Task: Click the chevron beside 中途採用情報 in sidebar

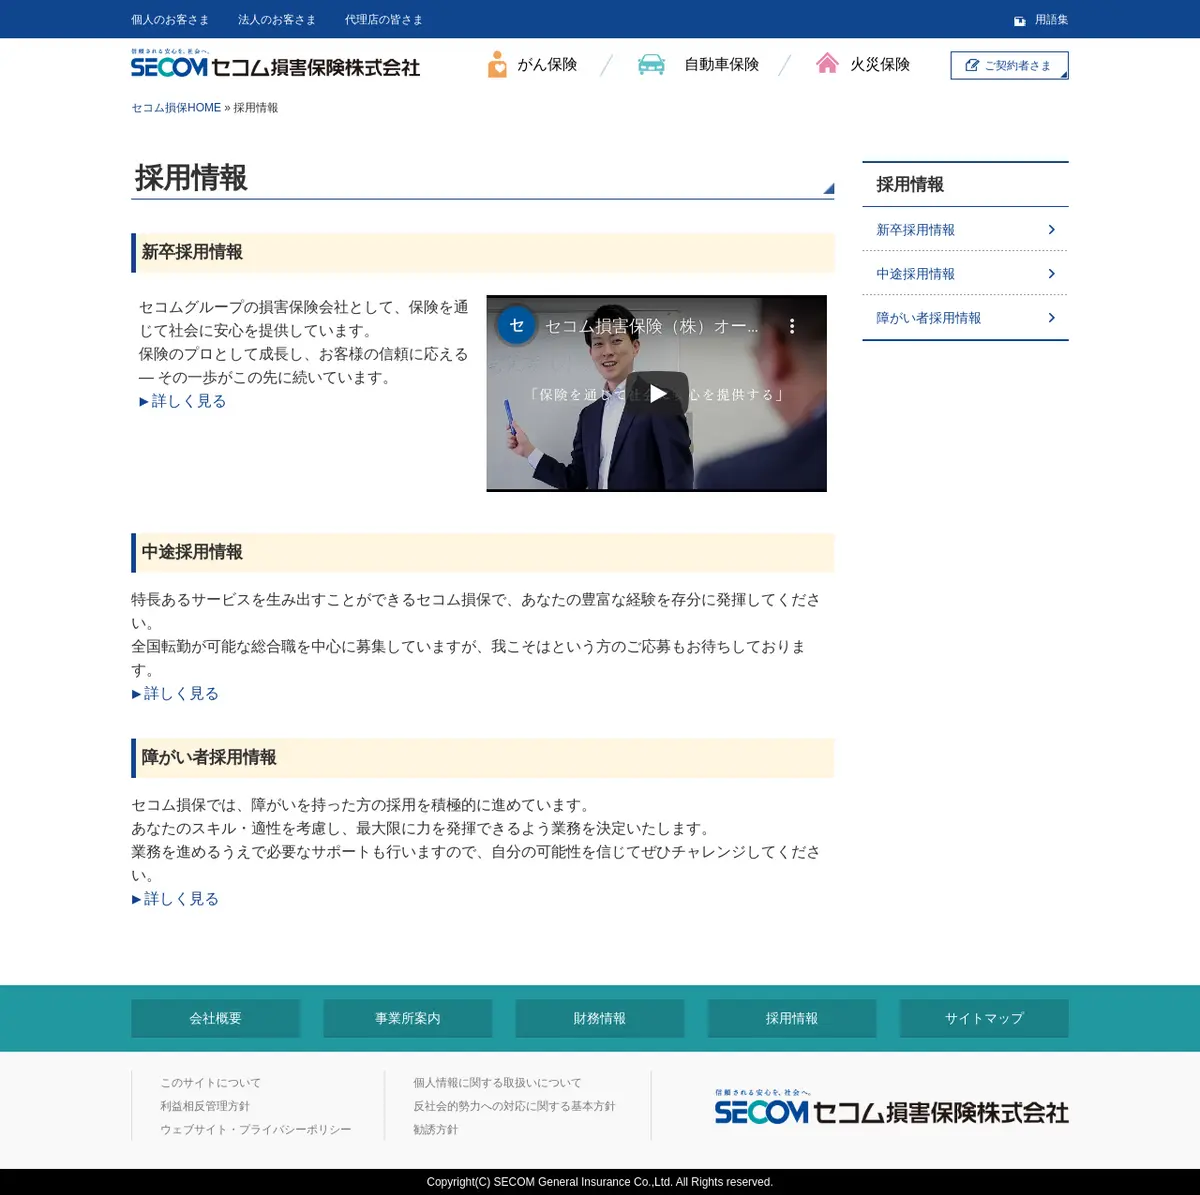Action: (1051, 274)
